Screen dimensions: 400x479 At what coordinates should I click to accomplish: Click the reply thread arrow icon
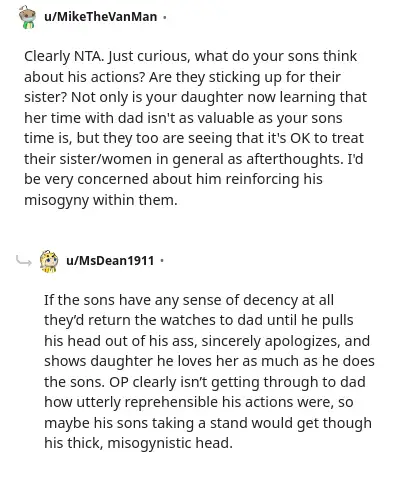[x=24, y=261]
